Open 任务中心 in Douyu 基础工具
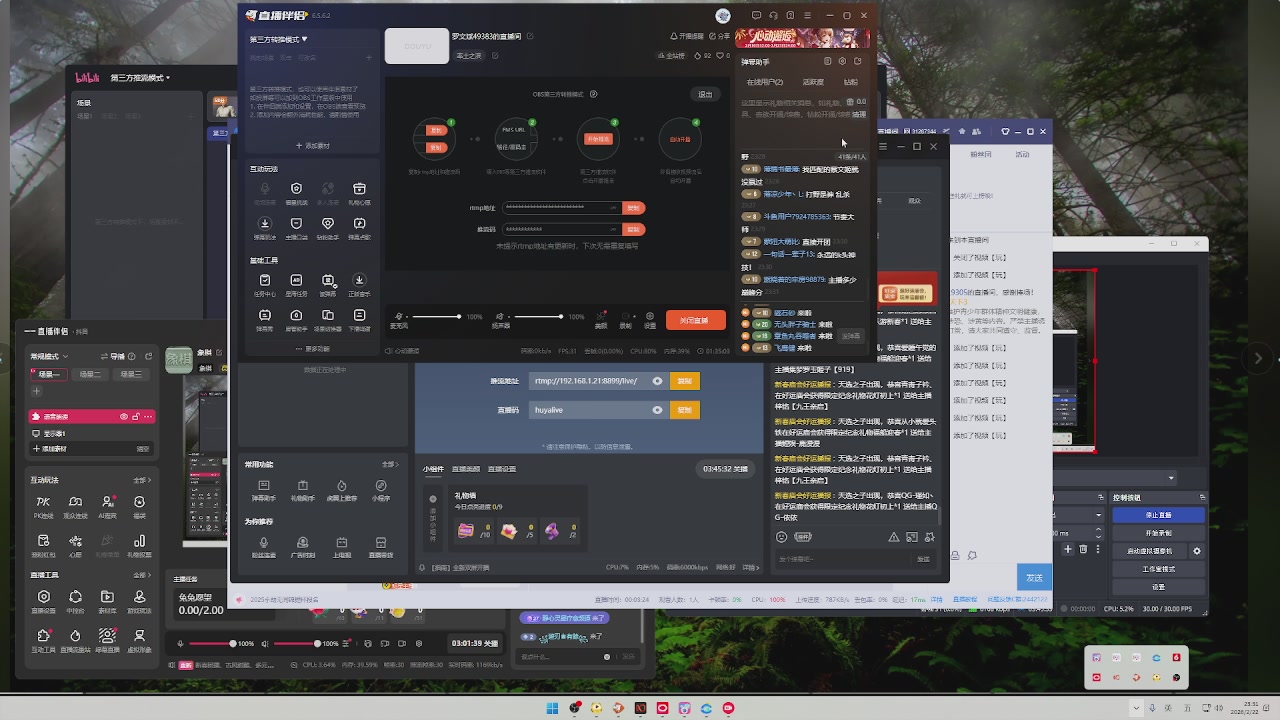The height and width of the screenshot is (720, 1280). [264, 284]
